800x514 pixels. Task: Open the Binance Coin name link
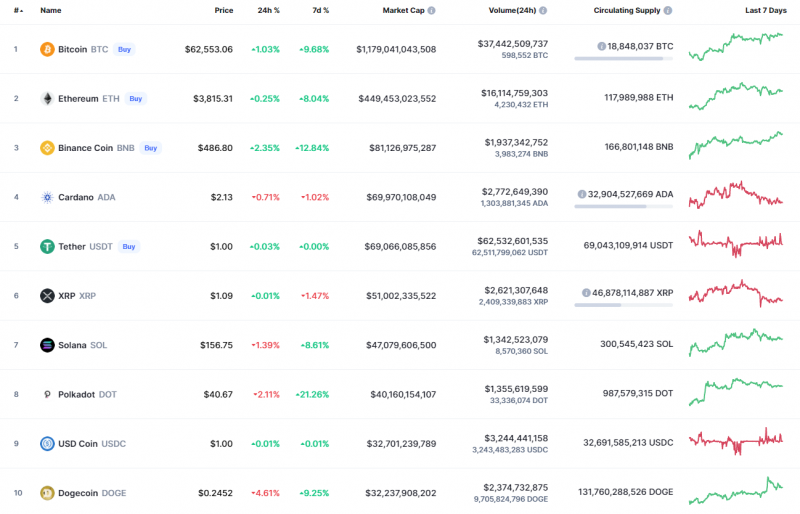click(85, 148)
